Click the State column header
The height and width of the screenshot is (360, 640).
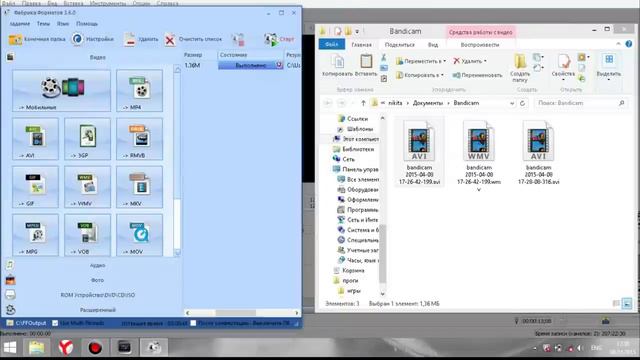coord(251,55)
